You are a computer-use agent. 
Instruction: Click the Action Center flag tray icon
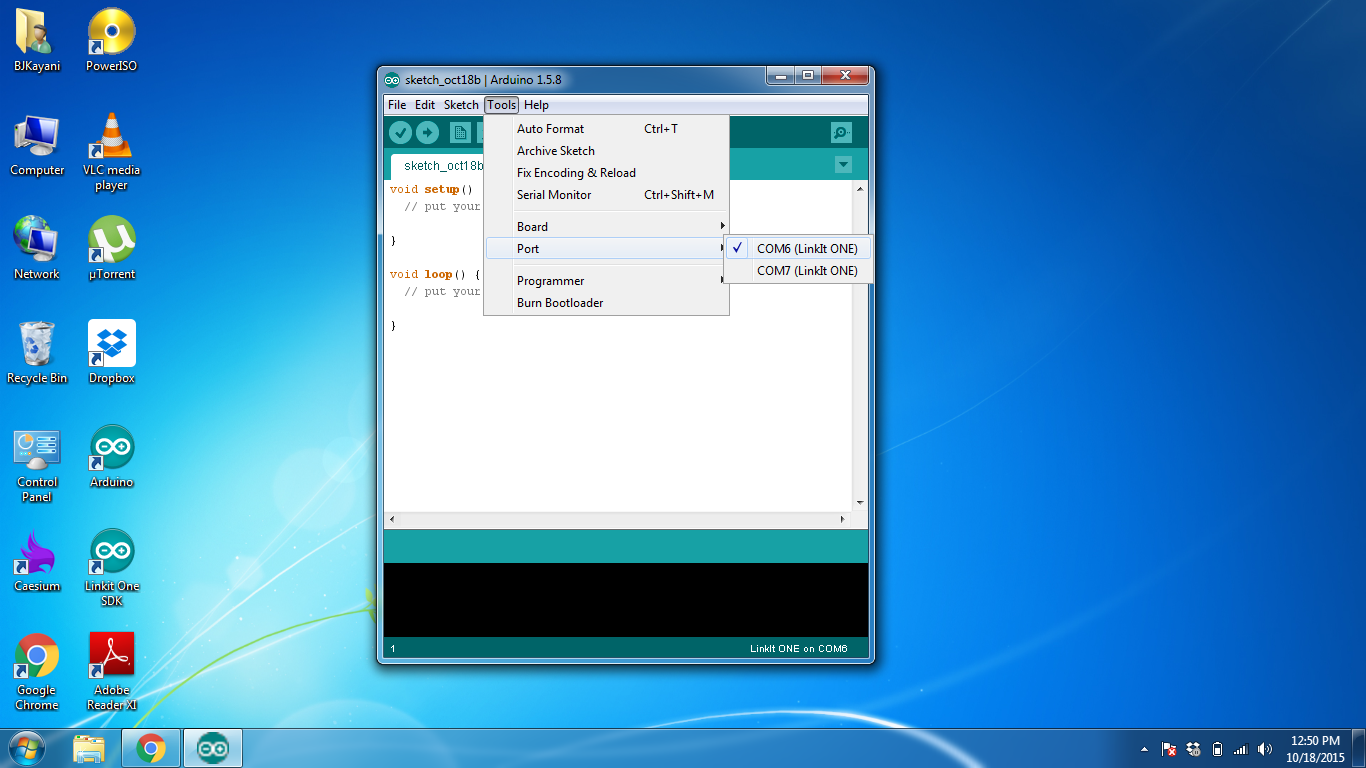click(x=1169, y=749)
